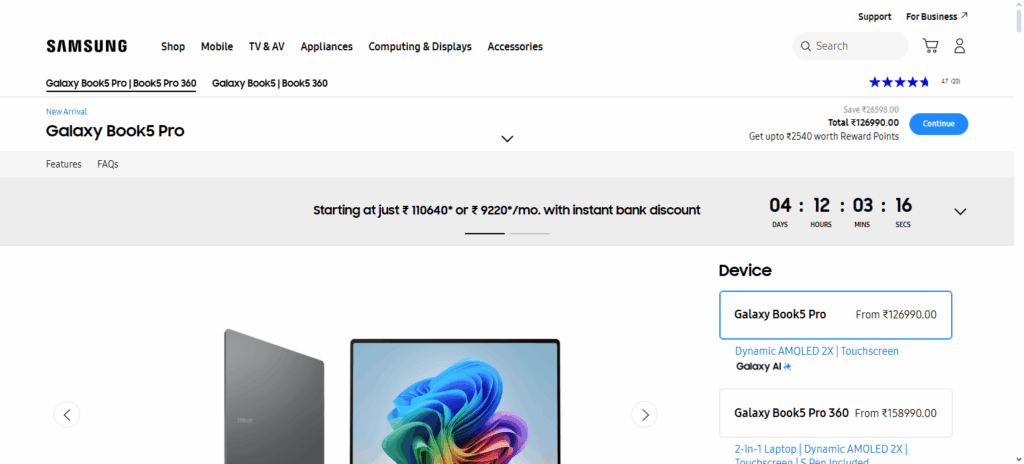1024x464 pixels.
Task: Click the review count '4.7 (20)'
Action: click(x=950, y=82)
